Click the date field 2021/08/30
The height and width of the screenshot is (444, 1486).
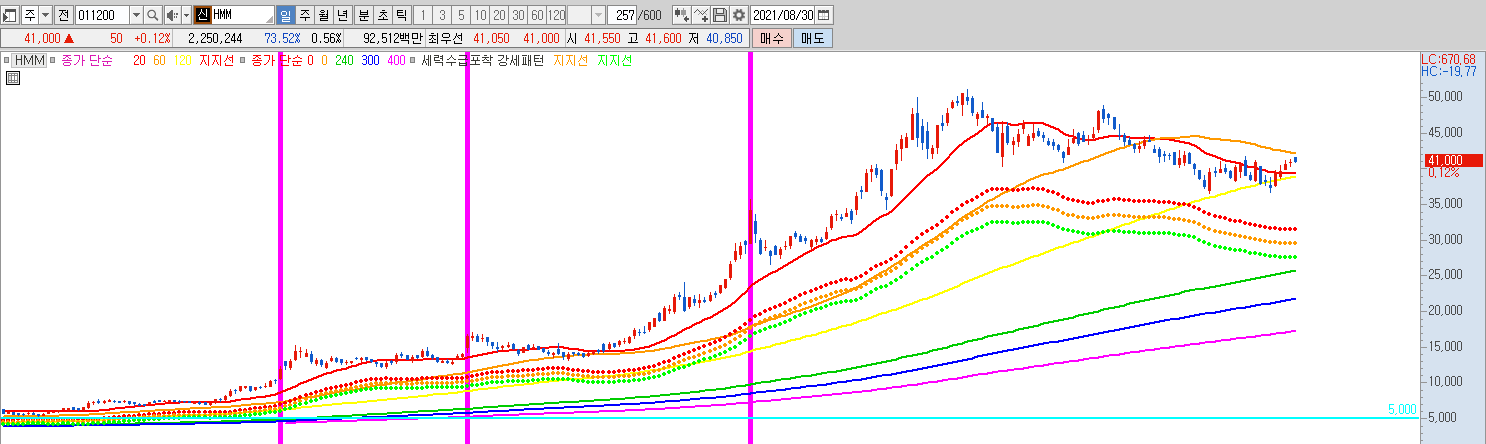[x=782, y=15]
